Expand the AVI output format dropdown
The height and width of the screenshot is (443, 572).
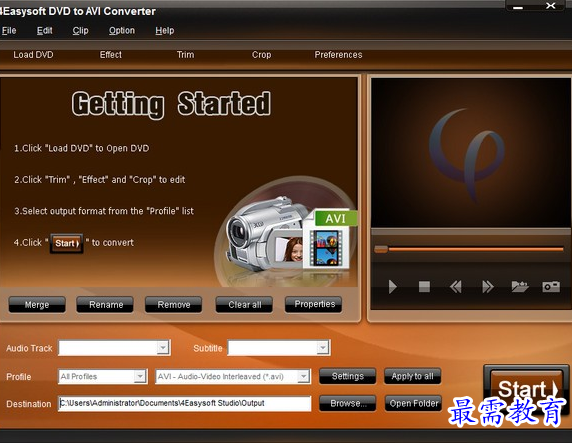pos(303,376)
